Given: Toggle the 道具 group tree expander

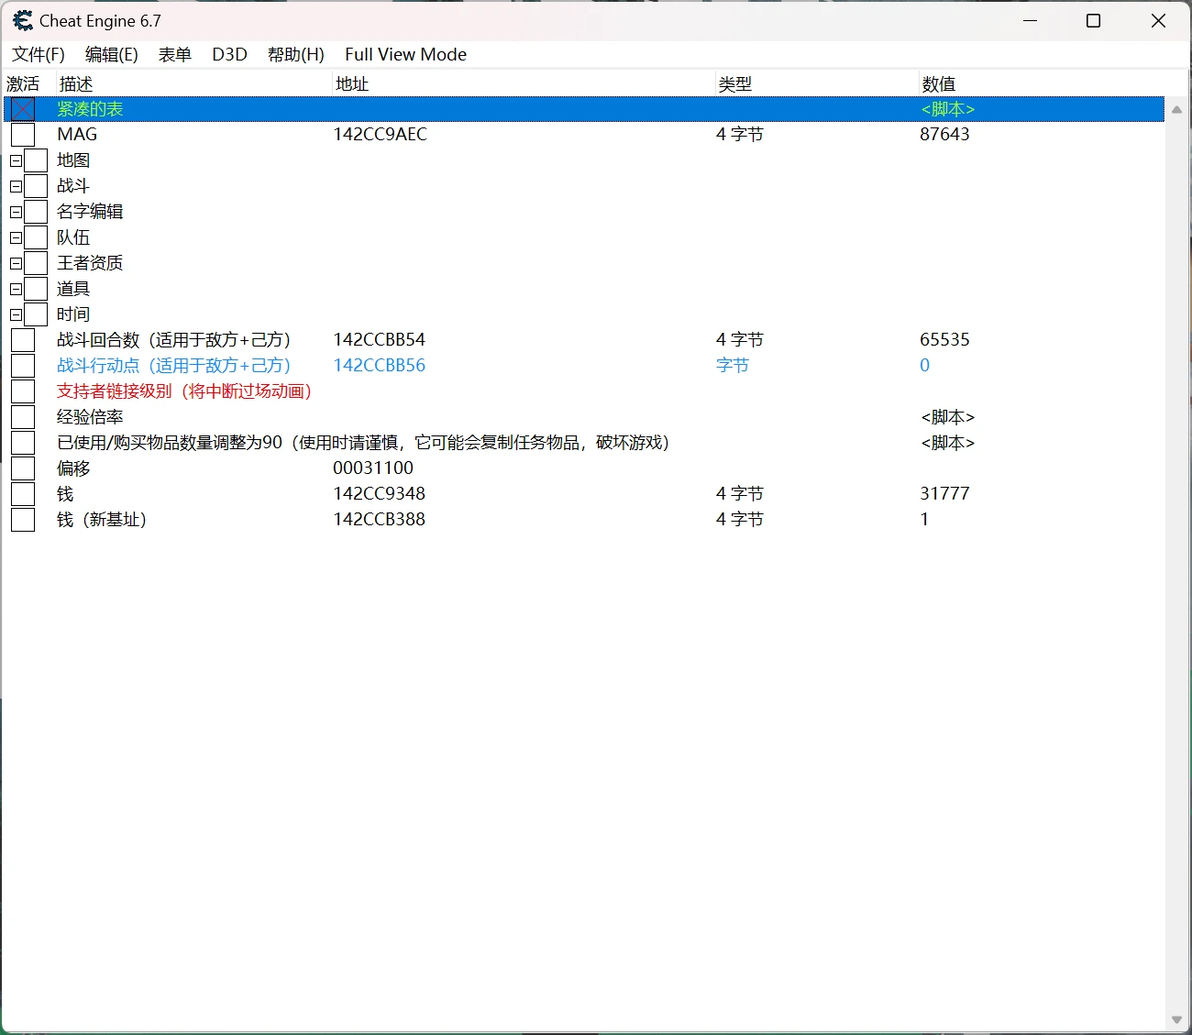Looking at the screenshot, I should [16, 289].
